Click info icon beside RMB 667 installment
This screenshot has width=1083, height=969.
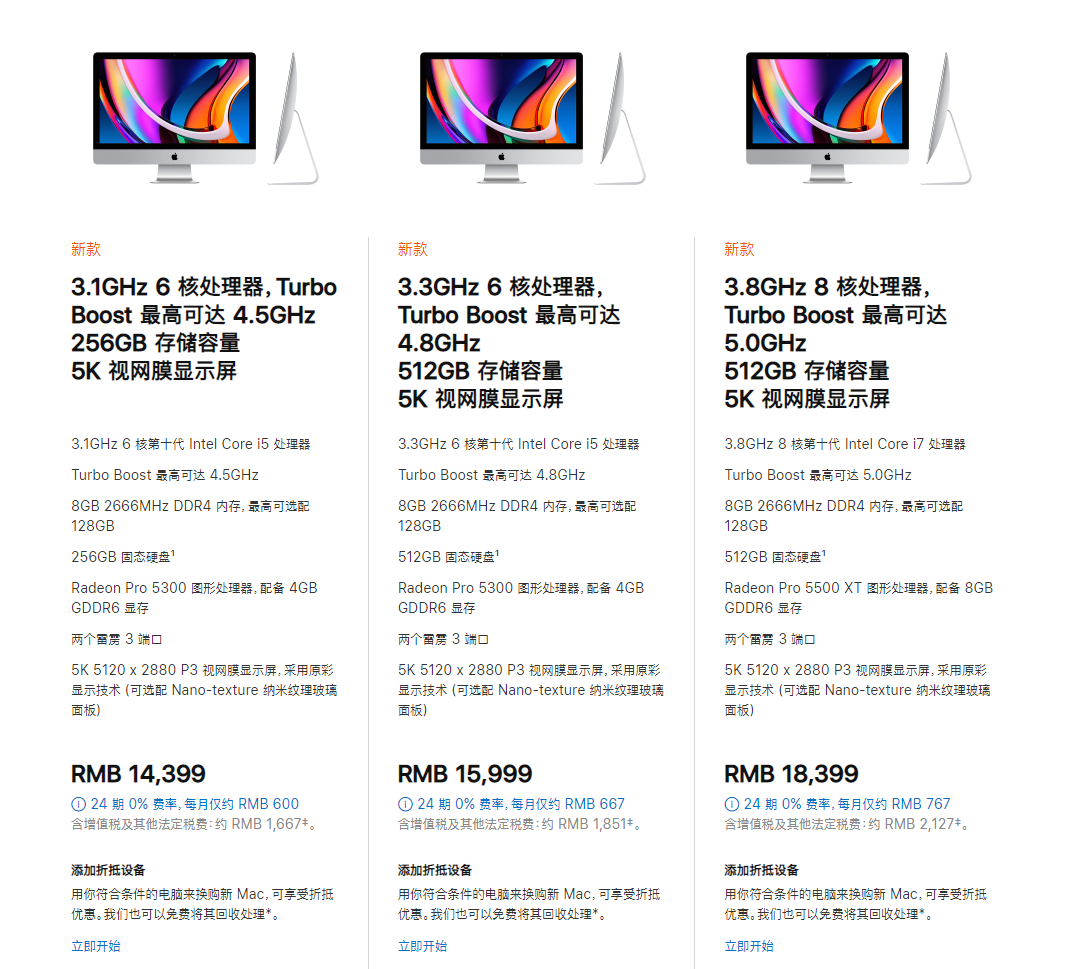click(405, 804)
